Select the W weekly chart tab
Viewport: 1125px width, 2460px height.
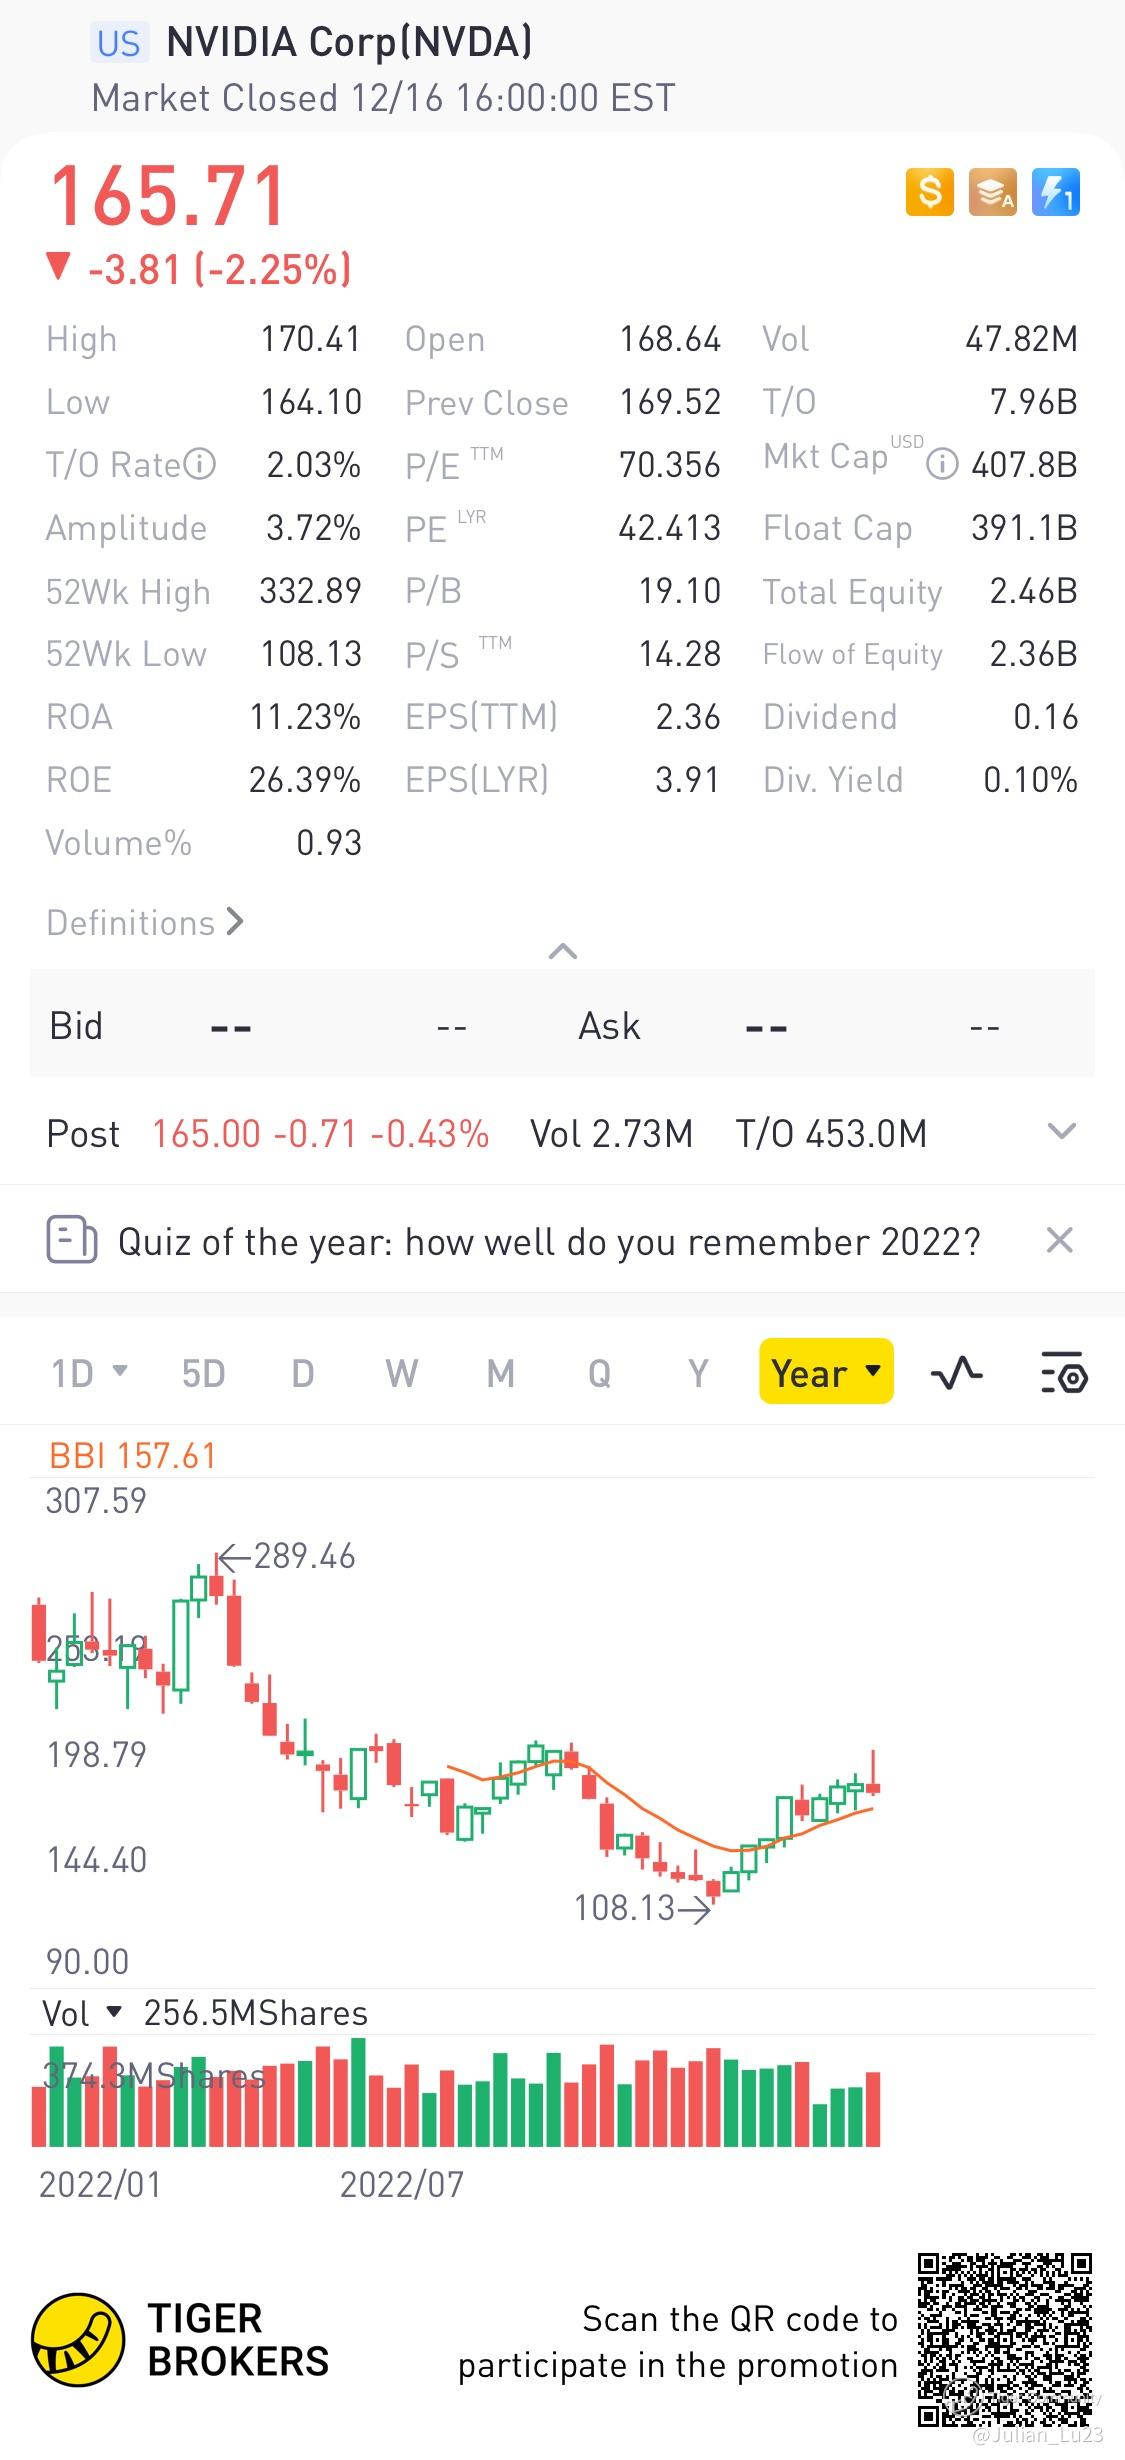(x=401, y=1373)
